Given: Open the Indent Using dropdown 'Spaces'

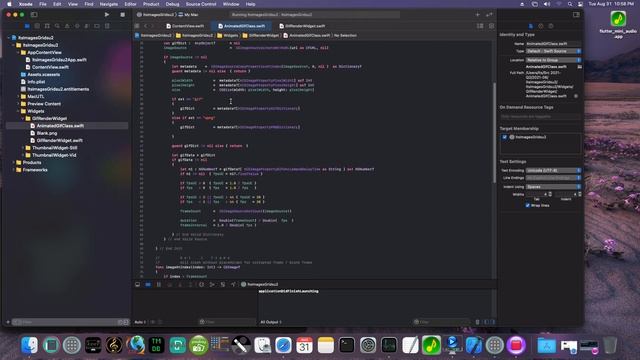Looking at the screenshot, I should tap(553, 187).
